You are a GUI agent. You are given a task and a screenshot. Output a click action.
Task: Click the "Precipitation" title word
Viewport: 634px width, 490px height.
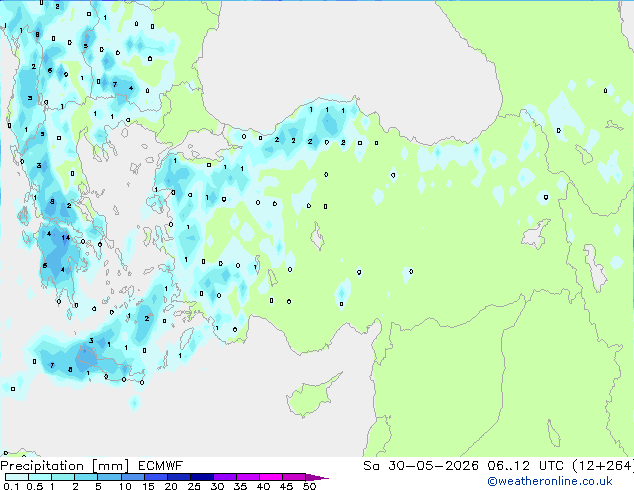point(42,466)
